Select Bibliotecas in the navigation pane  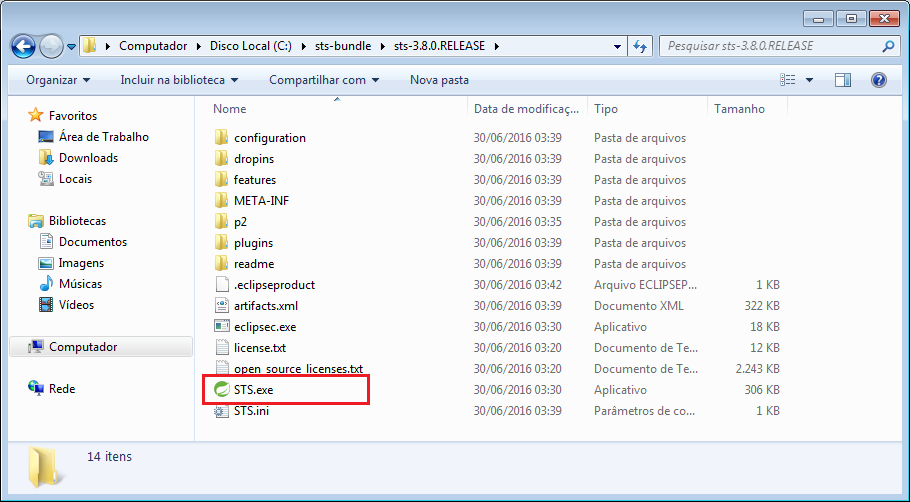(x=77, y=221)
